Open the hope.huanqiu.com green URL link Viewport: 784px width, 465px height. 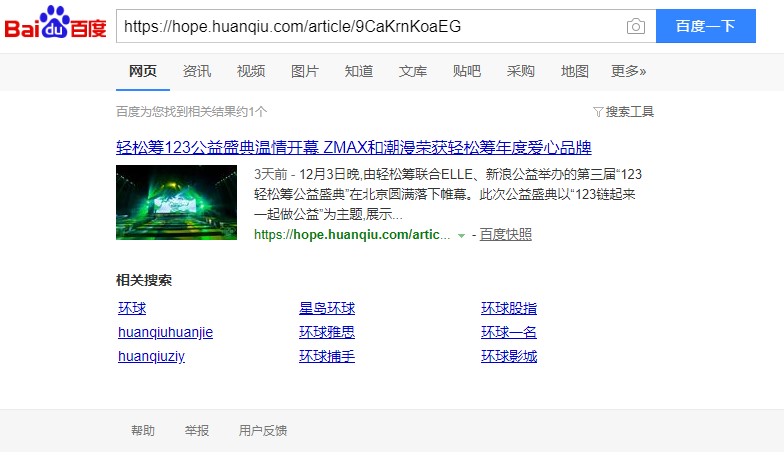click(352, 234)
